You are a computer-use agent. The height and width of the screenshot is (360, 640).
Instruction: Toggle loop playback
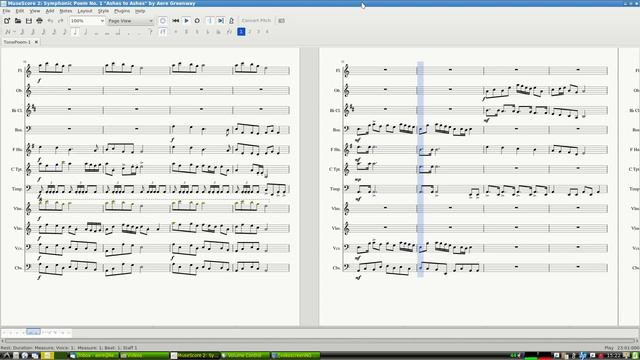[x=197, y=20]
